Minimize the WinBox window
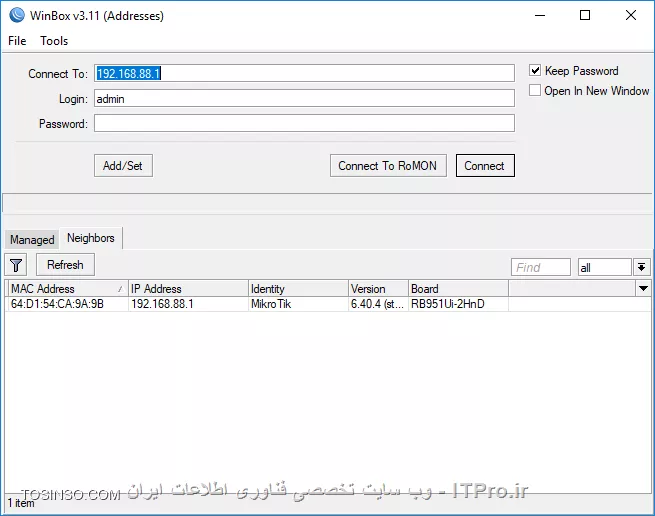The image size is (655, 516). (x=540, y=15)
